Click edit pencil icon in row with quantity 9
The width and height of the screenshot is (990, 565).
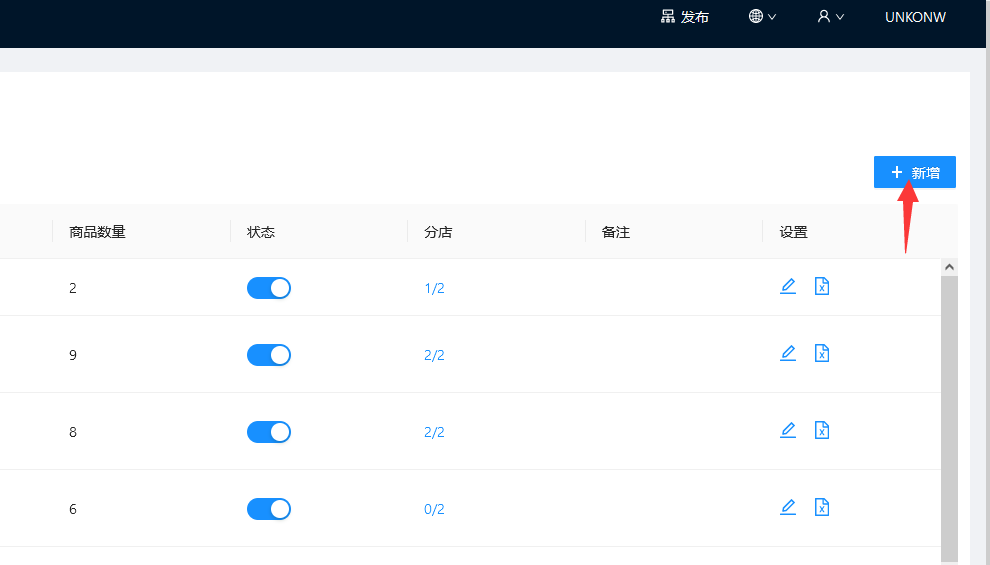pos(788,353)
